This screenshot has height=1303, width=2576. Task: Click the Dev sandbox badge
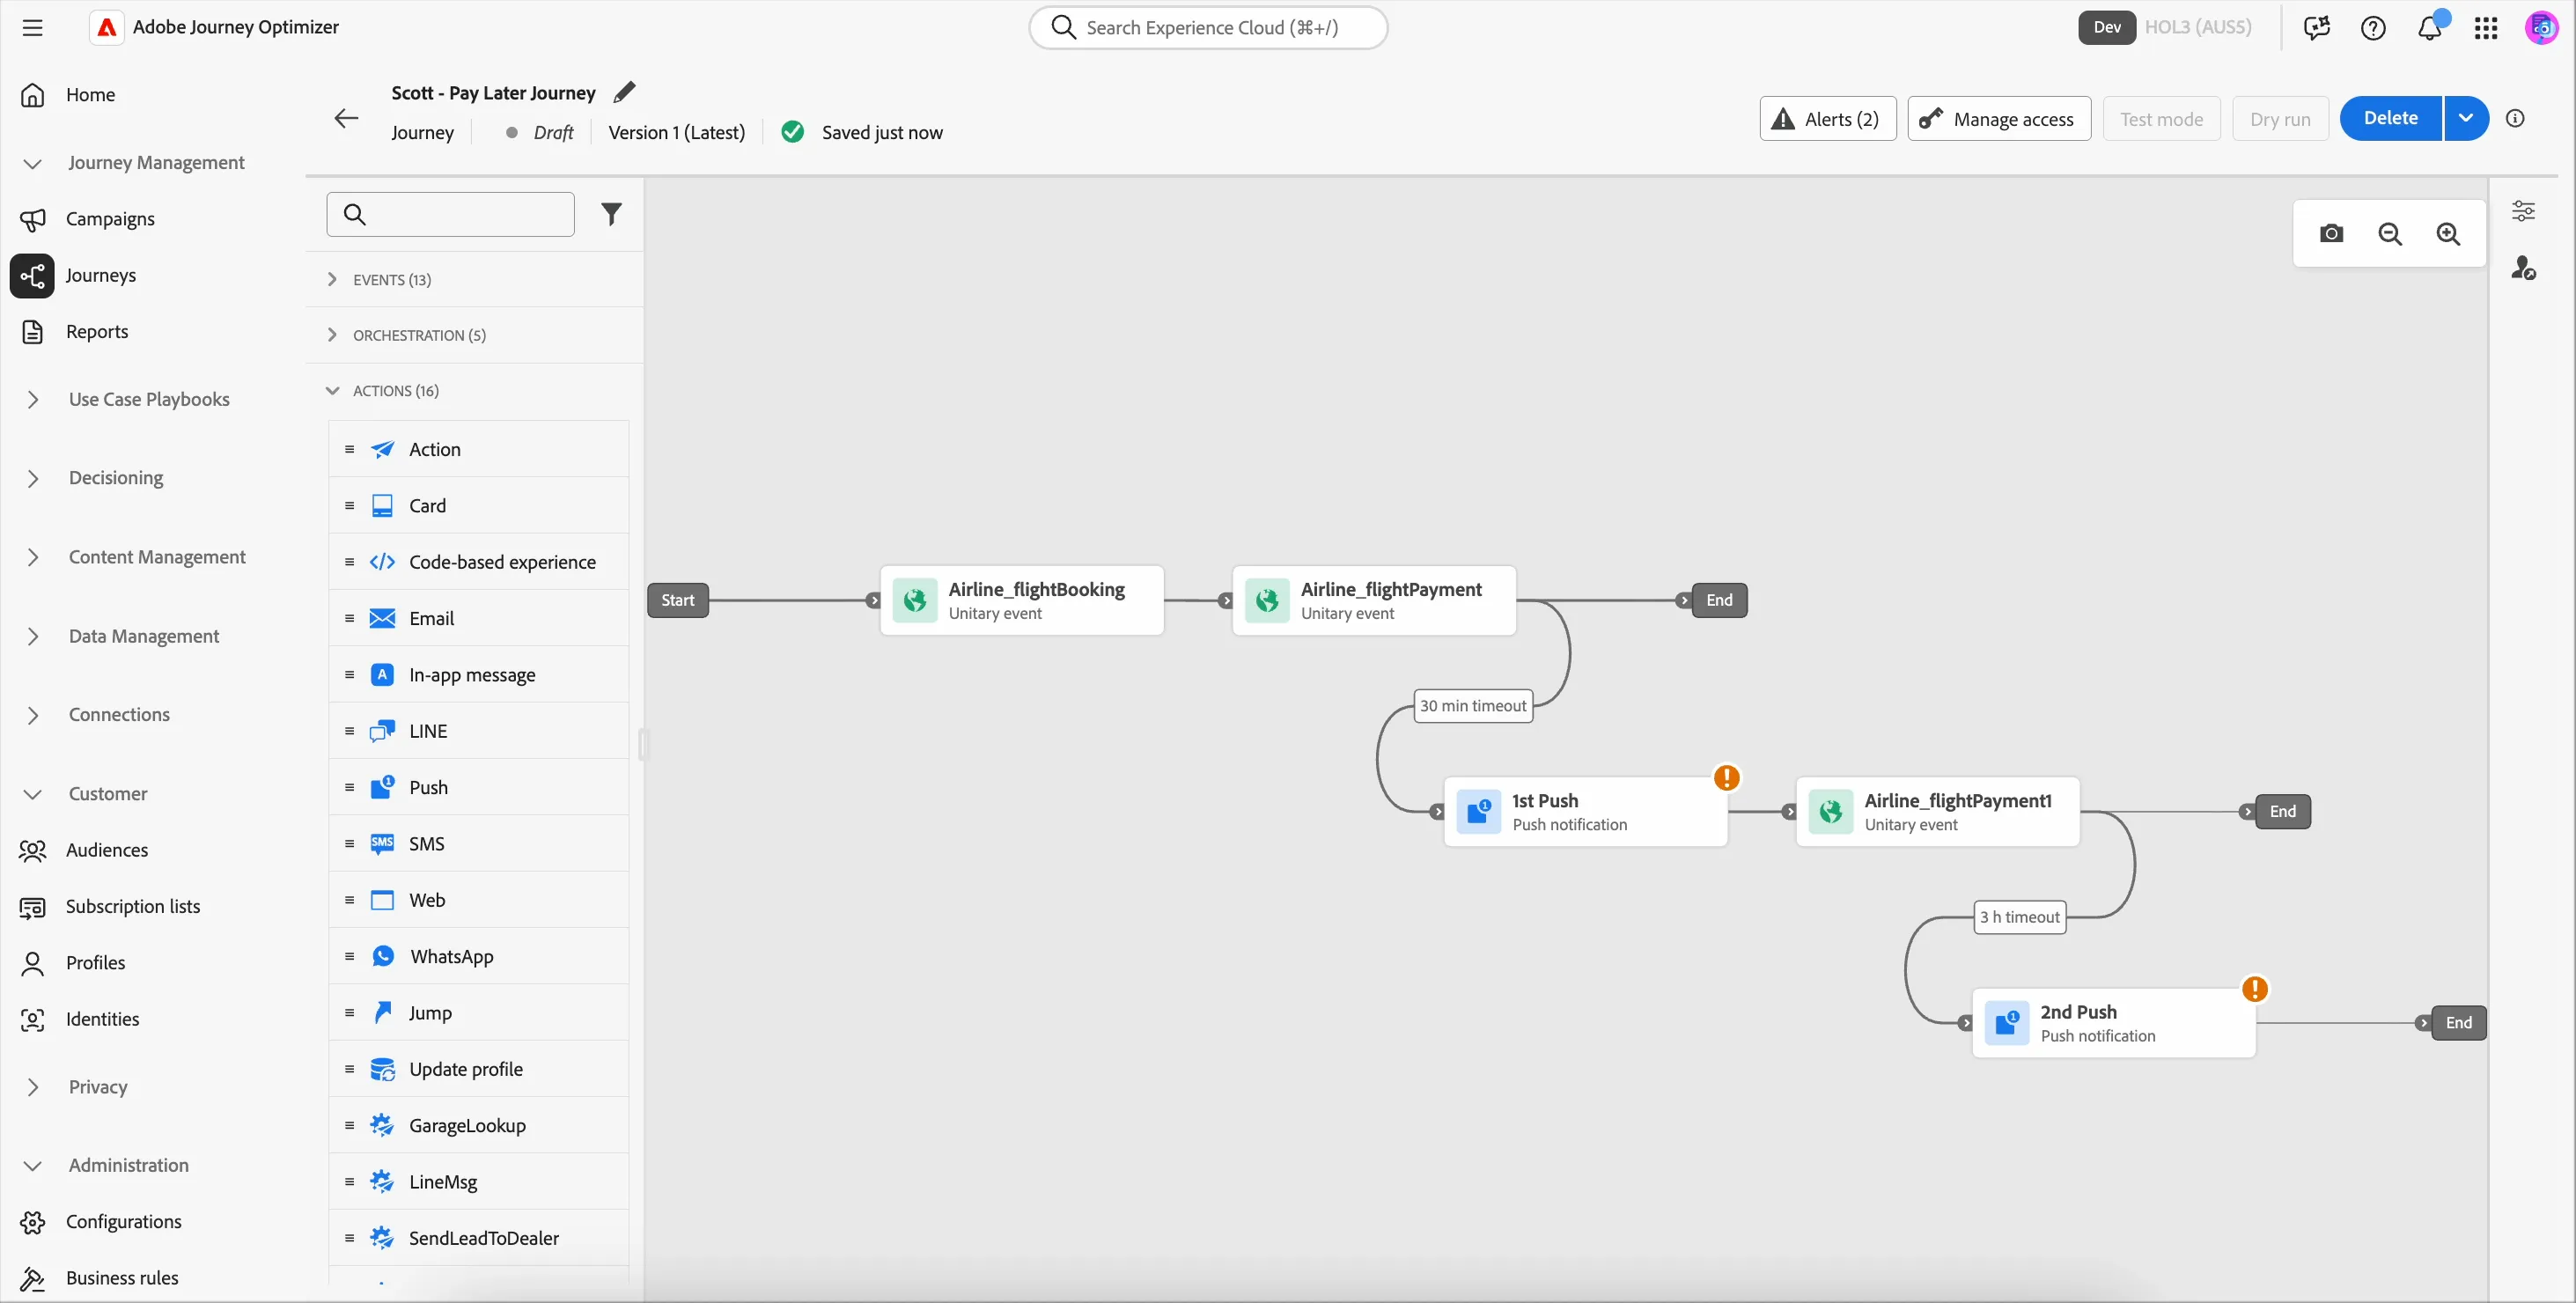(2106, 27)
